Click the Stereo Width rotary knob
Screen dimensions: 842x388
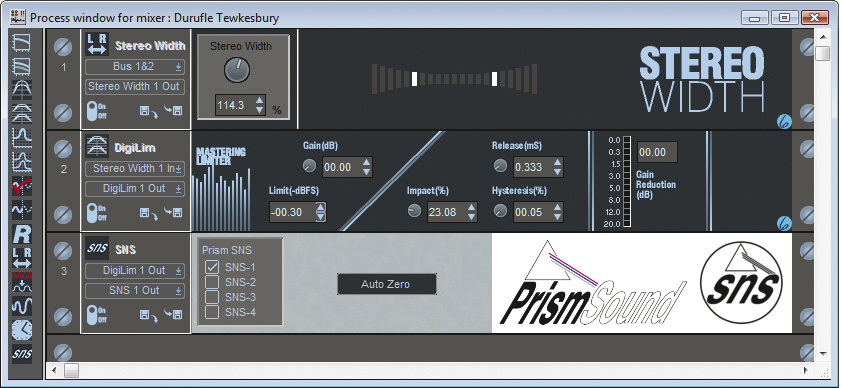tap(237, 70)
